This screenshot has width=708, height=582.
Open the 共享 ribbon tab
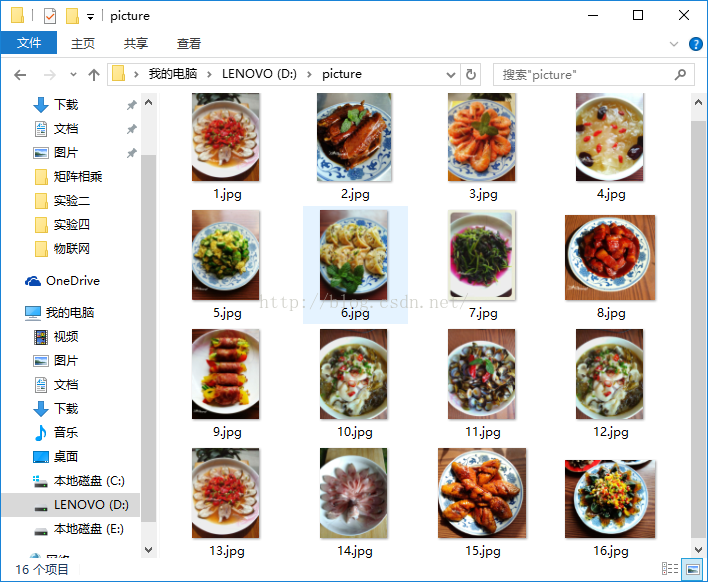click(136, 43)
